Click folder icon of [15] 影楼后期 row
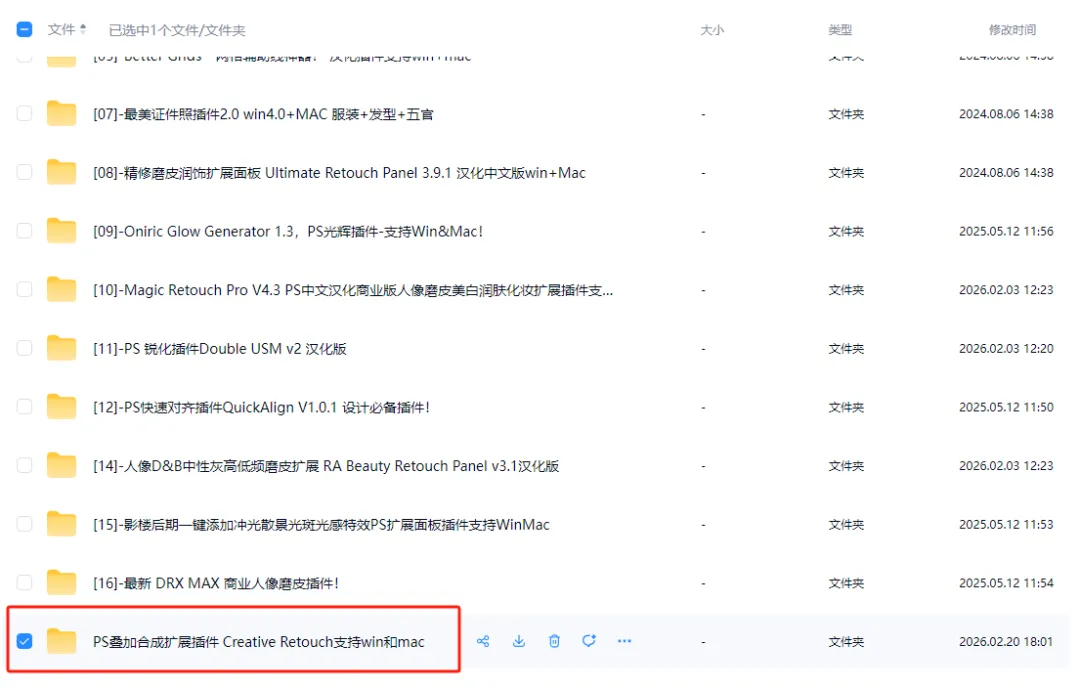Image resolution: width=1080 pixels, height=688 pixels. click(x=61, y=524)
